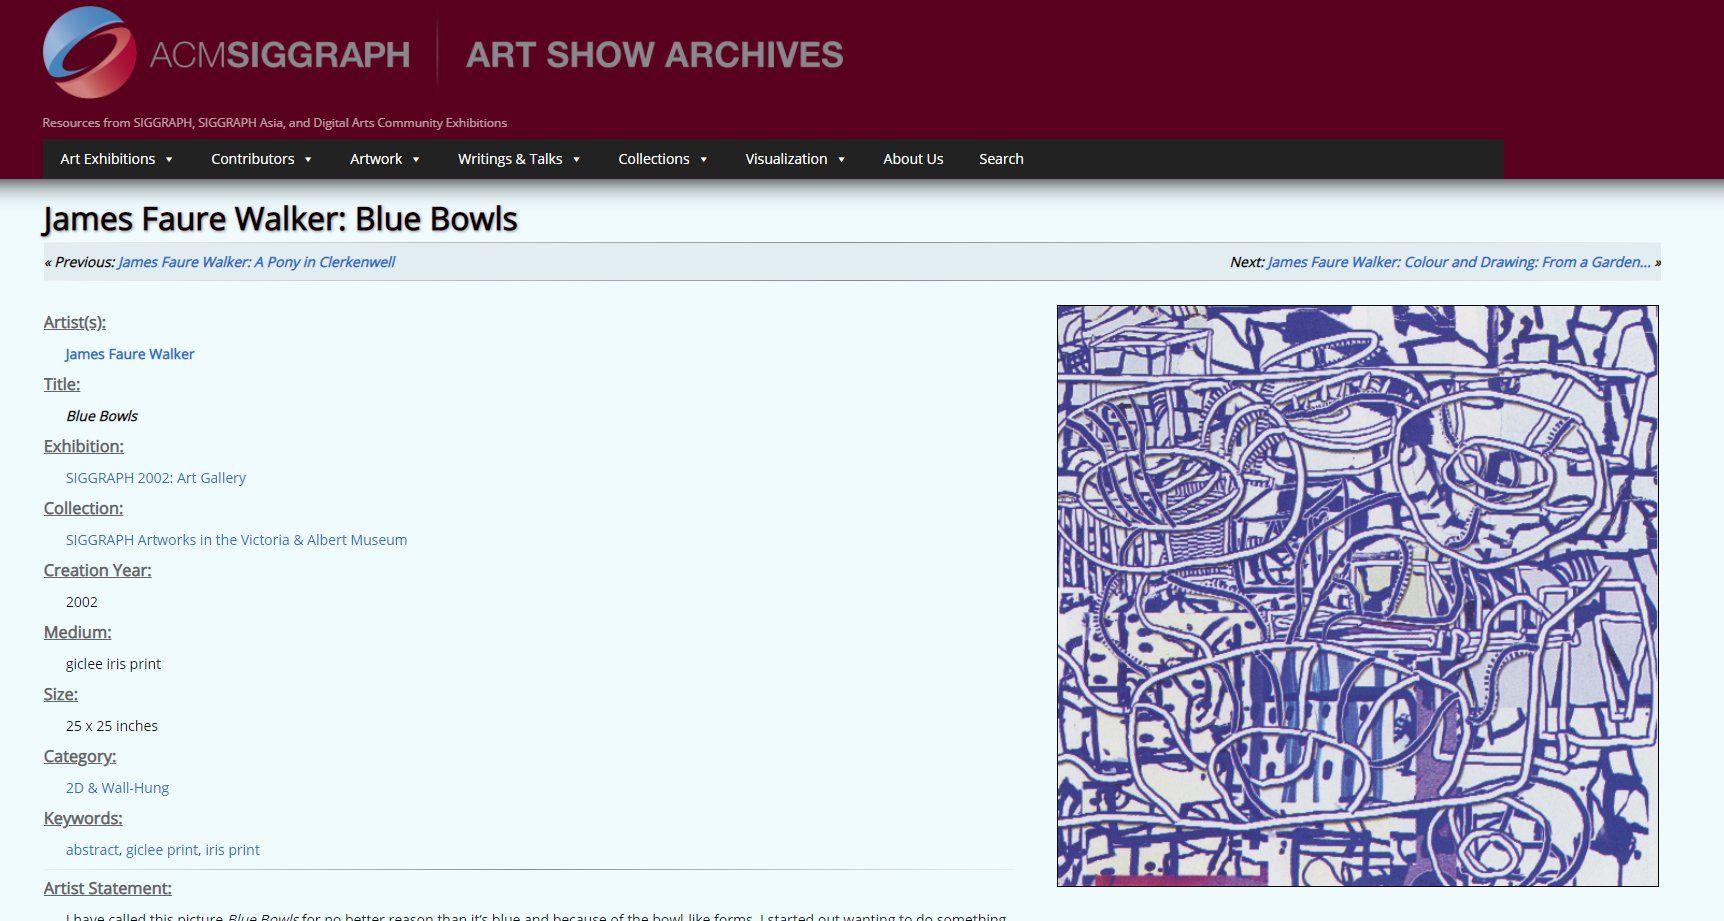Expand the Contributors menu arrow
The image size is (1724, 921).
click(308, 160)
